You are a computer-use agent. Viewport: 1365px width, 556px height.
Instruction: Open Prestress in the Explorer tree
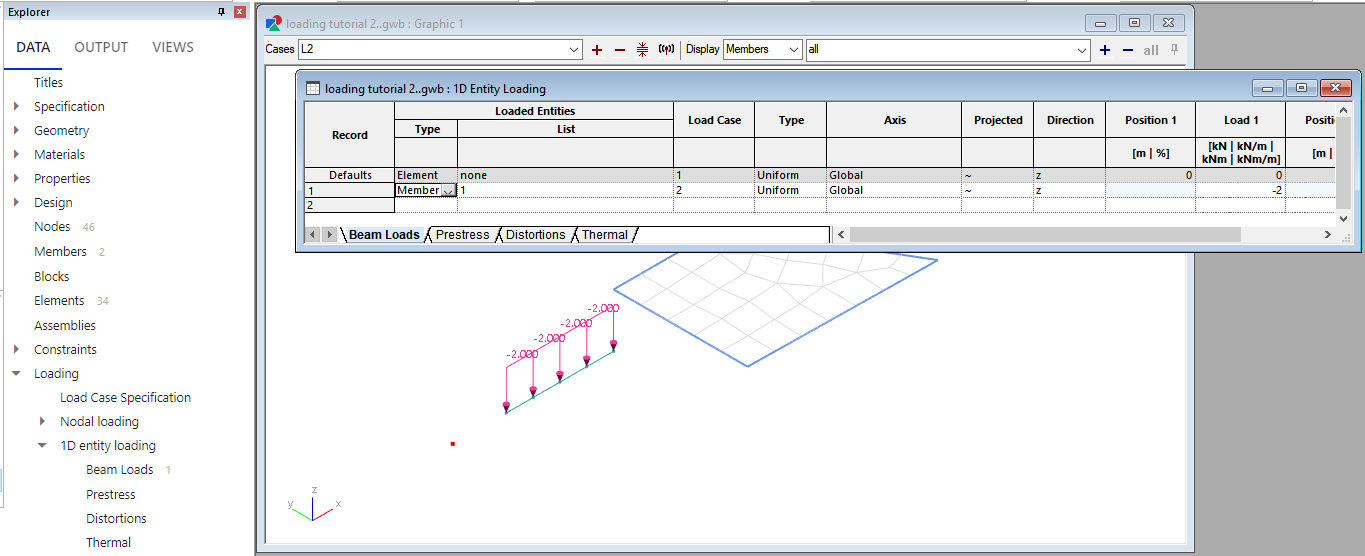click(111, 494)
